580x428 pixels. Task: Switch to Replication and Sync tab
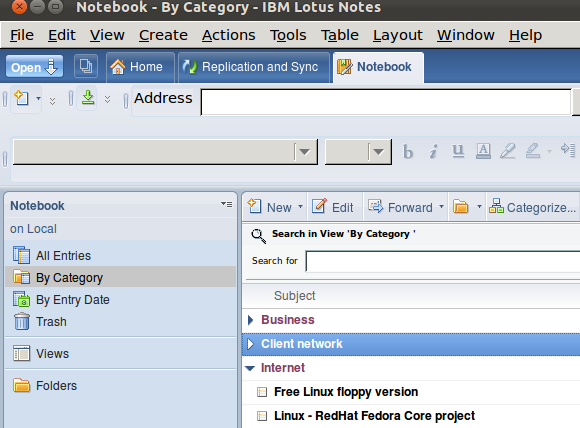tap(254, 67)
